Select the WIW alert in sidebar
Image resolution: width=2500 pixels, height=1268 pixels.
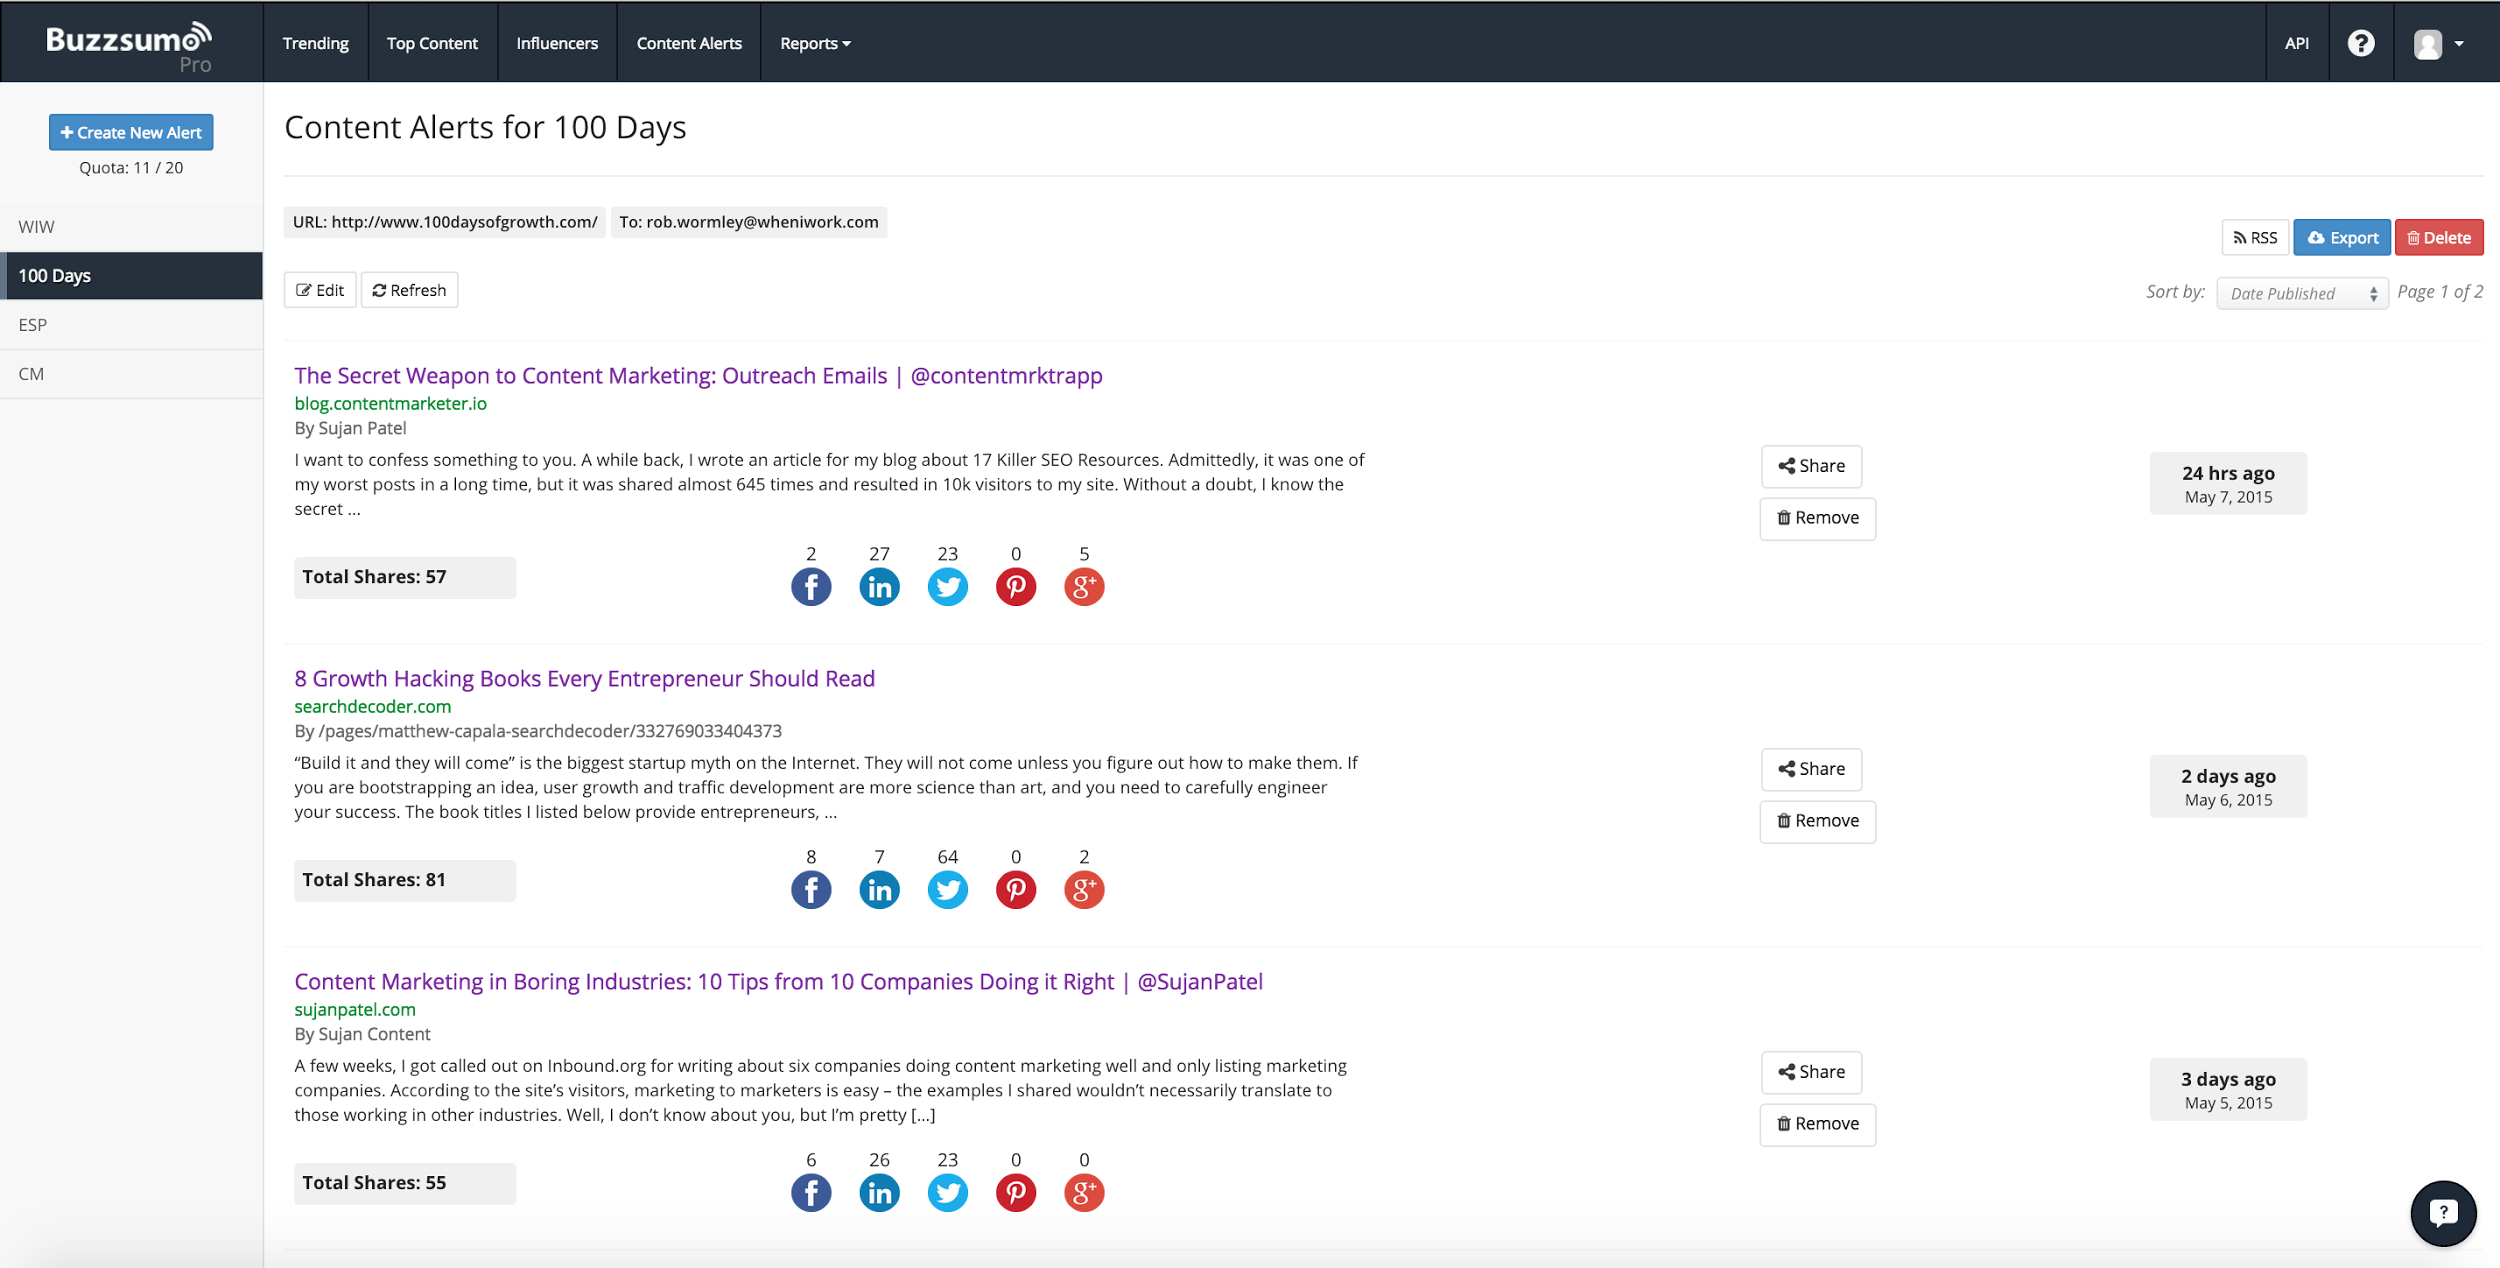click(131, 227)
